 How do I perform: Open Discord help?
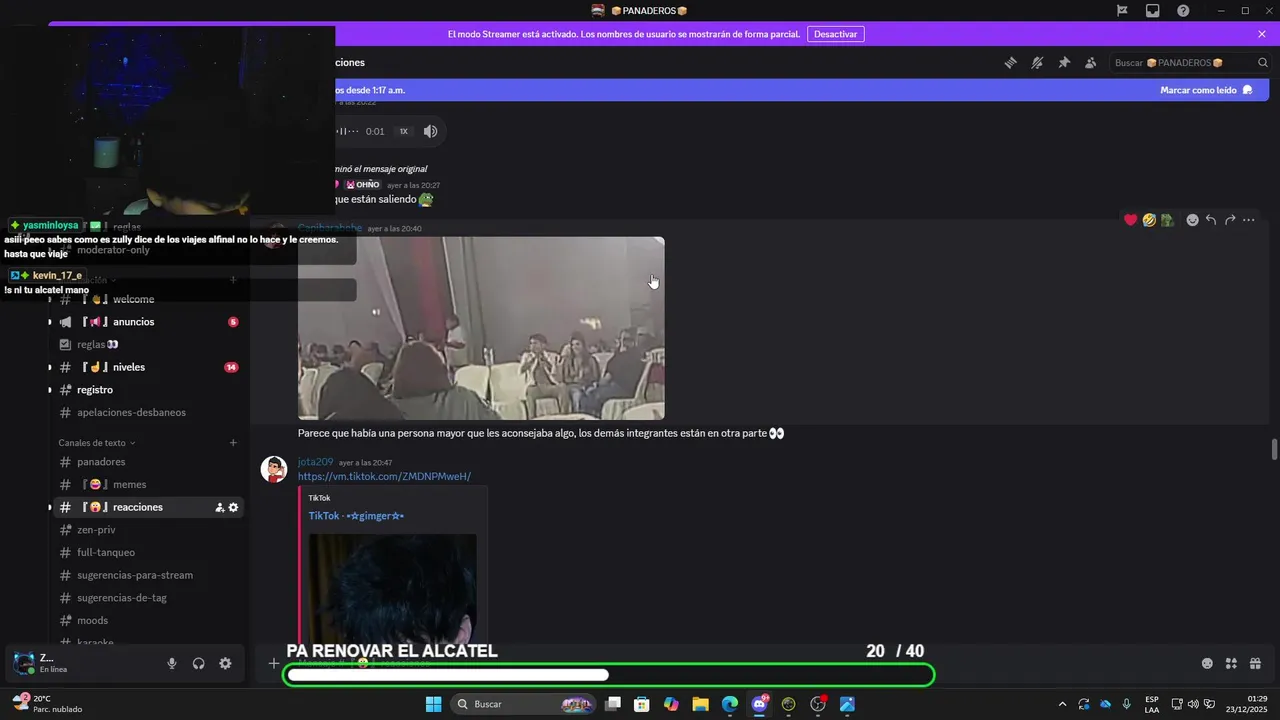pyautogui.click(x=1183, y=10)
